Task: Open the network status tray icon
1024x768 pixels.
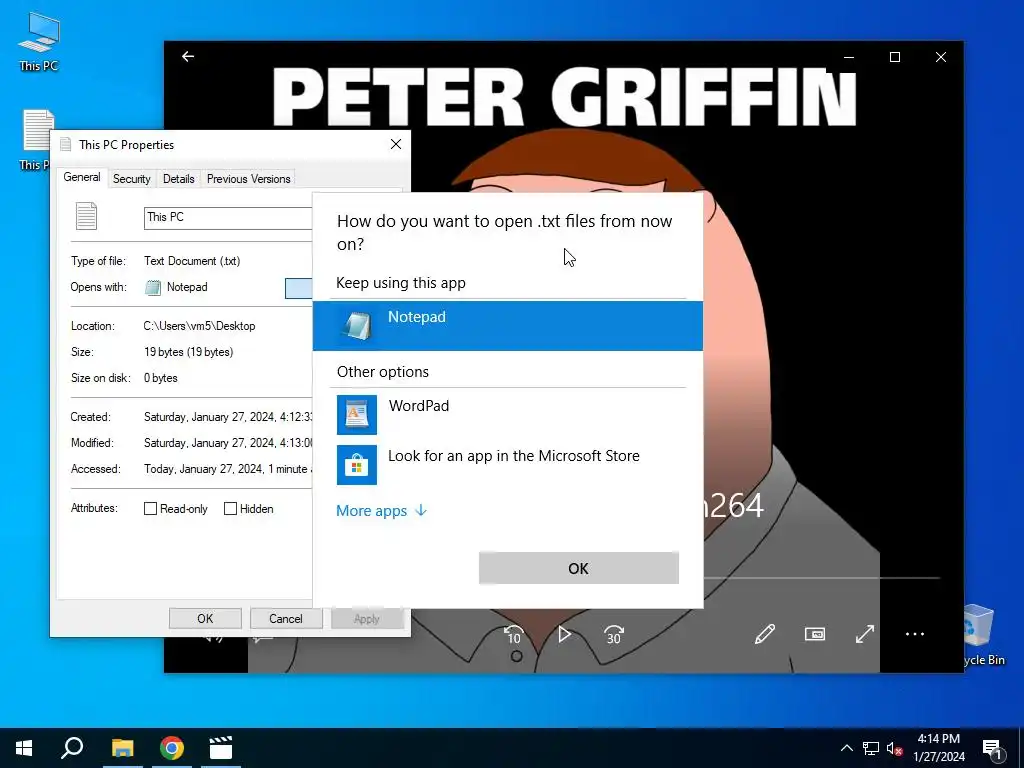Action: click(871, 748)
